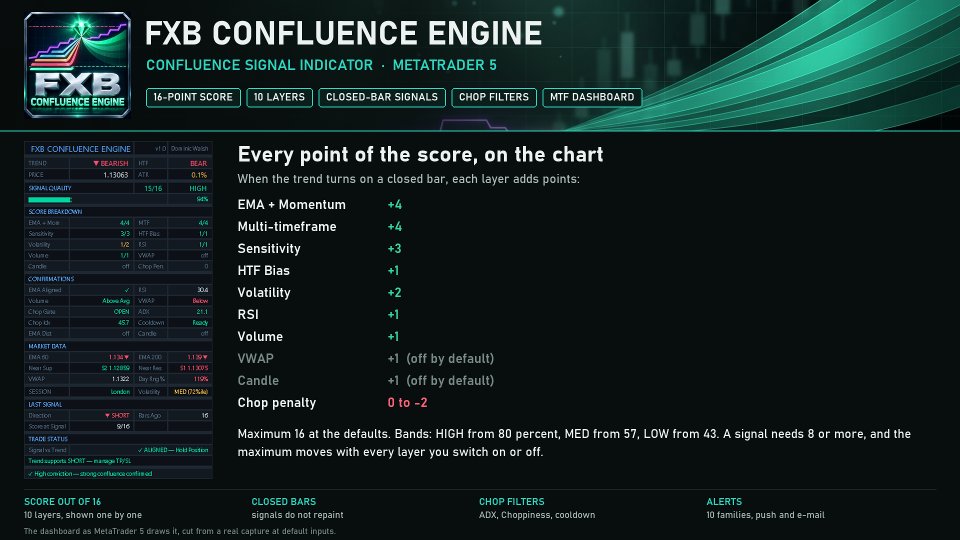The image size is (960, 540).
Task: Click the Multi-timeframe +4 row
Action: pos(320,227)
